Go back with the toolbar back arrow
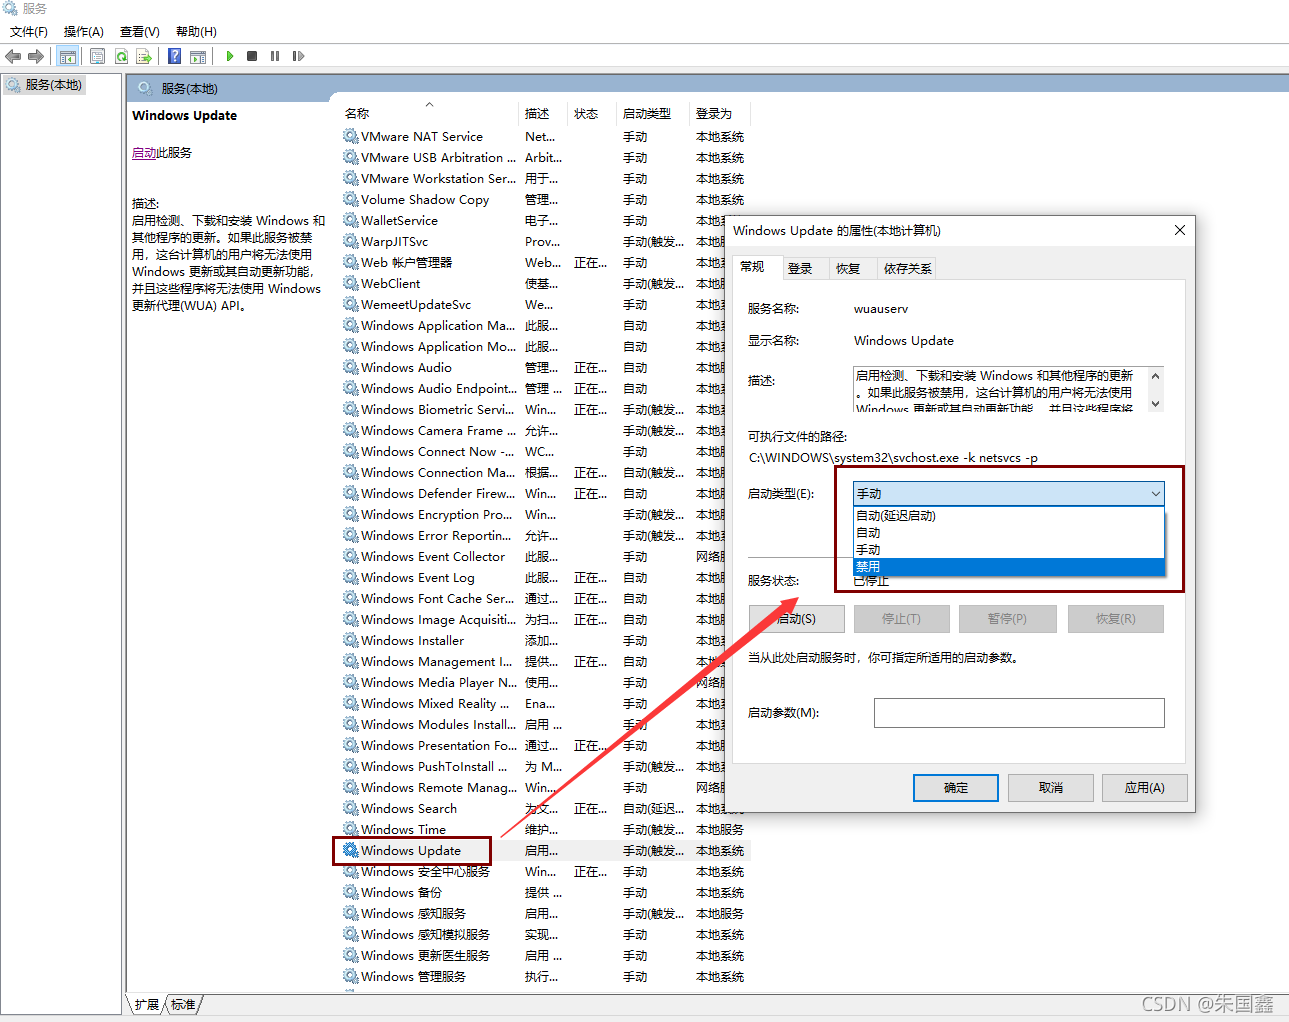The width and height of the screenshot is (1289, 1022). pos(13,56)
